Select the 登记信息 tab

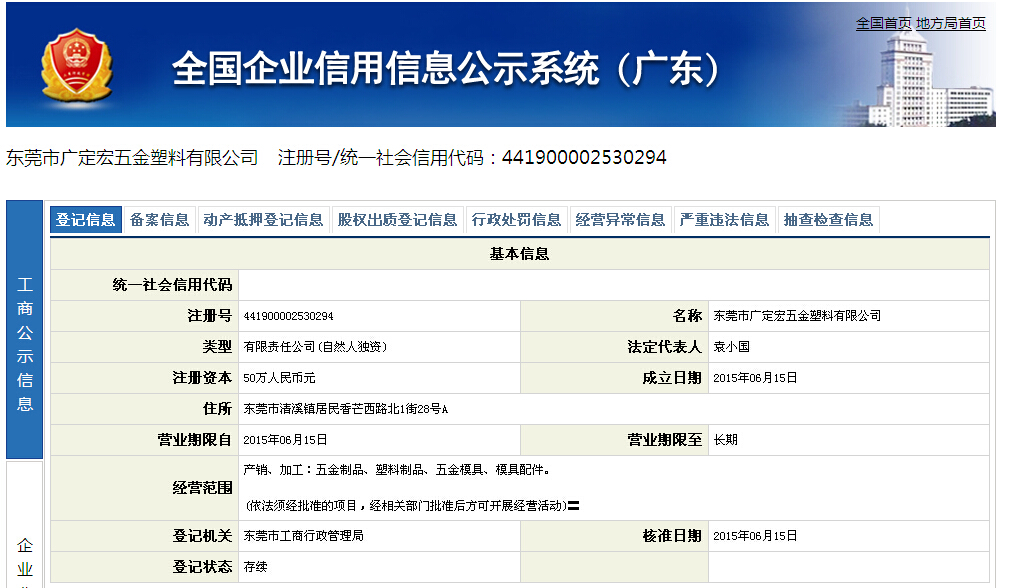click(x=86, y=220)
